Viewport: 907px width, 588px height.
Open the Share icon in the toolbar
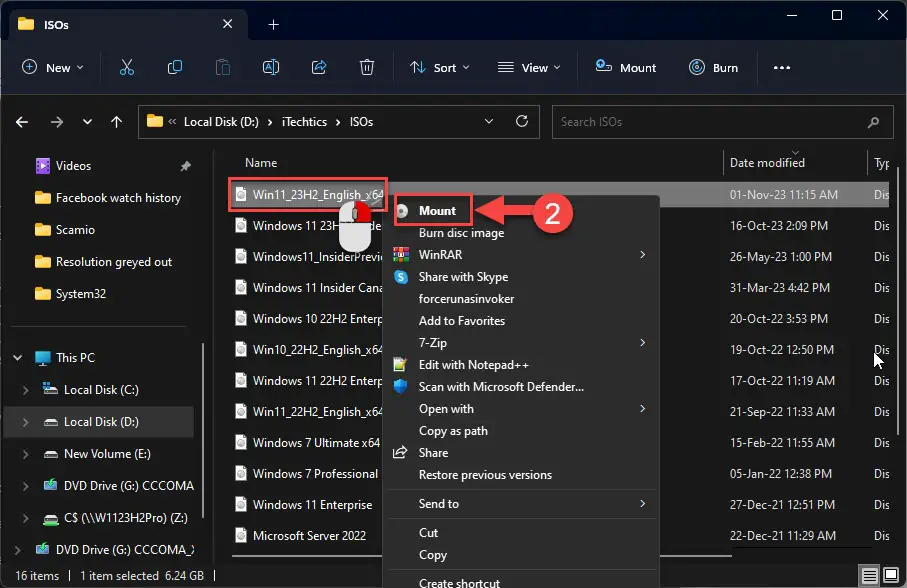(319, 67)
